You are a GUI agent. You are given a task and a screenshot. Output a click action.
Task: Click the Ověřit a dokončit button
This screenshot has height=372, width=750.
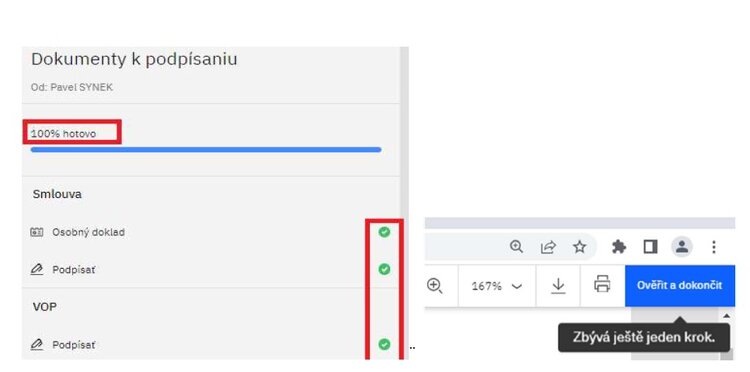(679, 285)
